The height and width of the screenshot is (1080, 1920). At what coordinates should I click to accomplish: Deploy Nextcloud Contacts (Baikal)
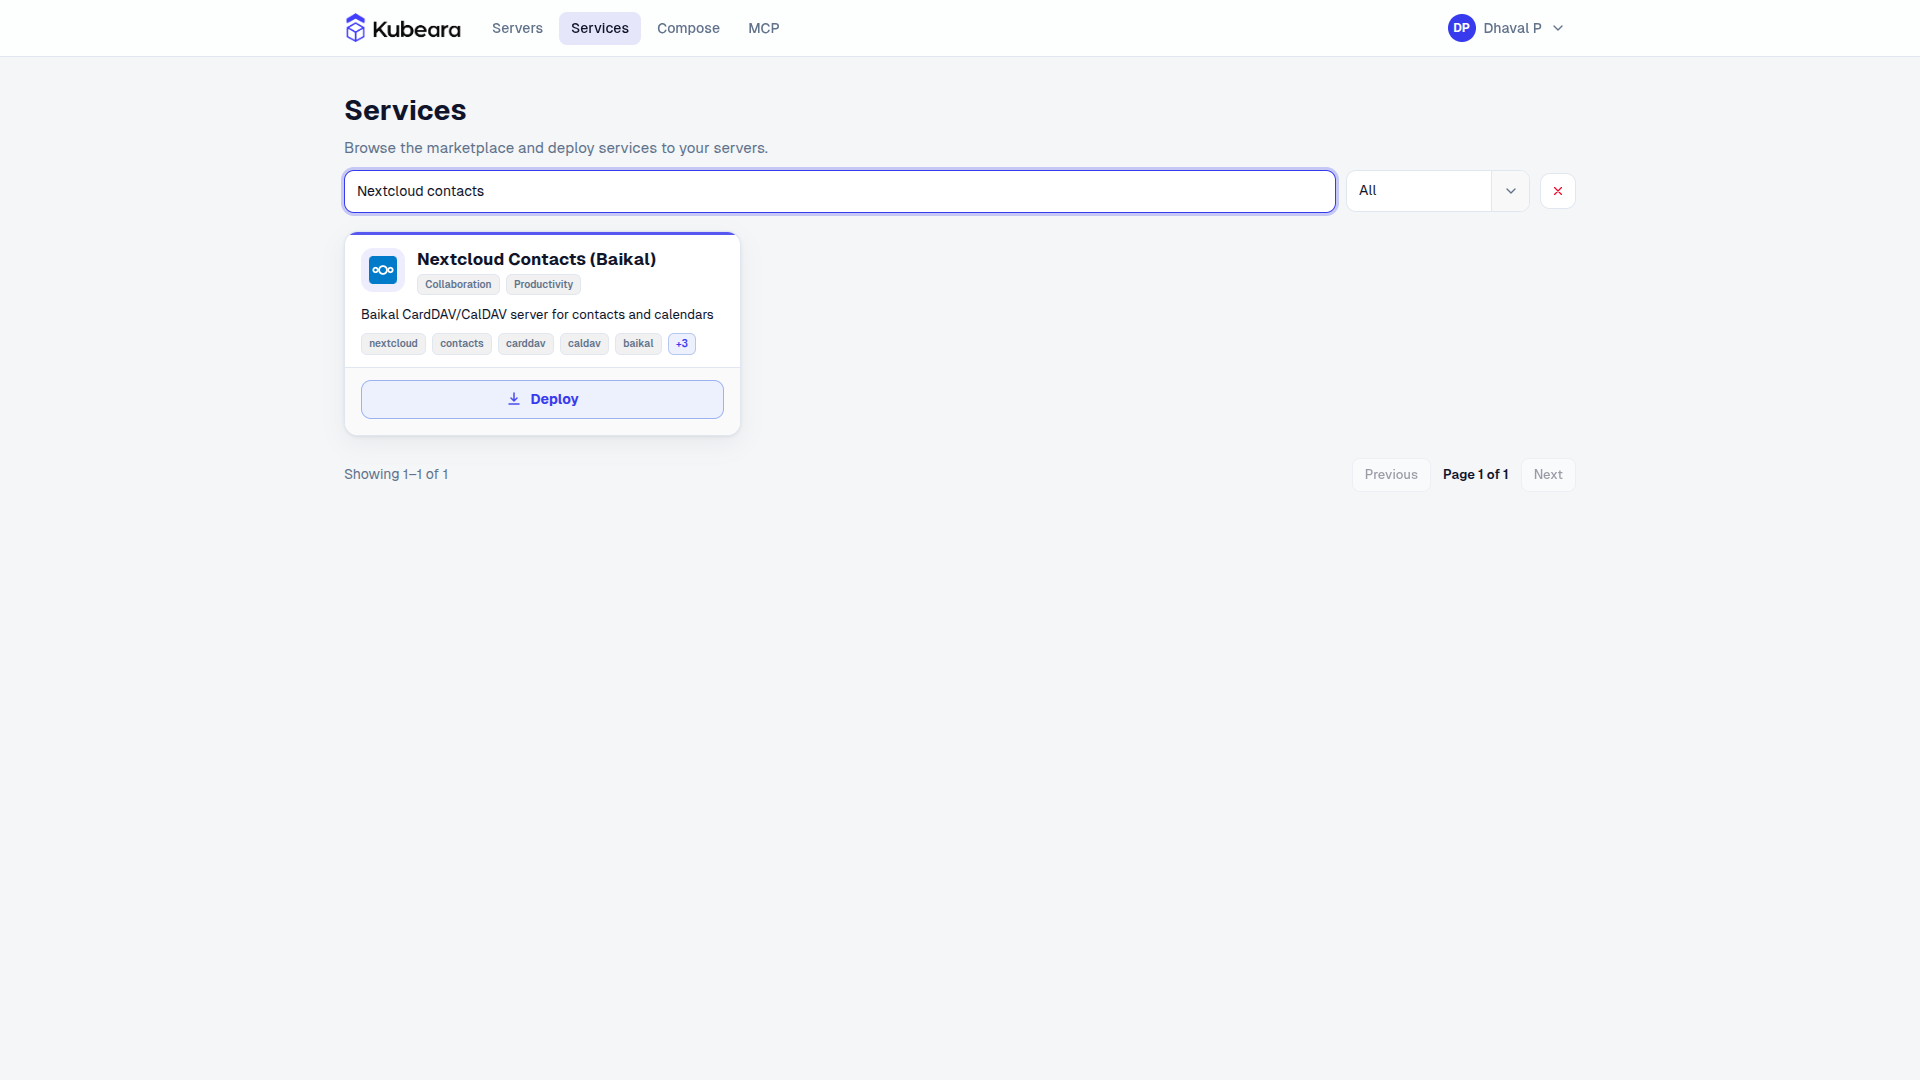tap(542, 399)
